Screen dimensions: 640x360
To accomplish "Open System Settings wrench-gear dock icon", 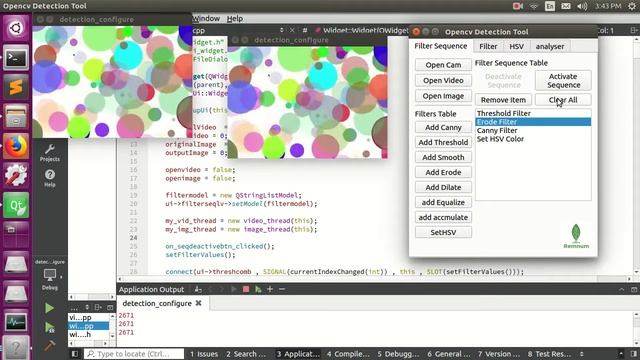I will tap(16, 175).
